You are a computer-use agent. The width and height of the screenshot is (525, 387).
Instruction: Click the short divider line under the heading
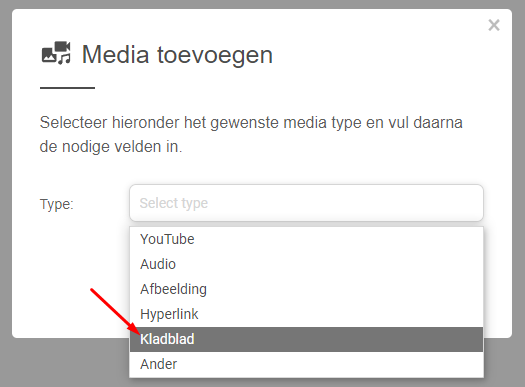[x=67, y=88]
